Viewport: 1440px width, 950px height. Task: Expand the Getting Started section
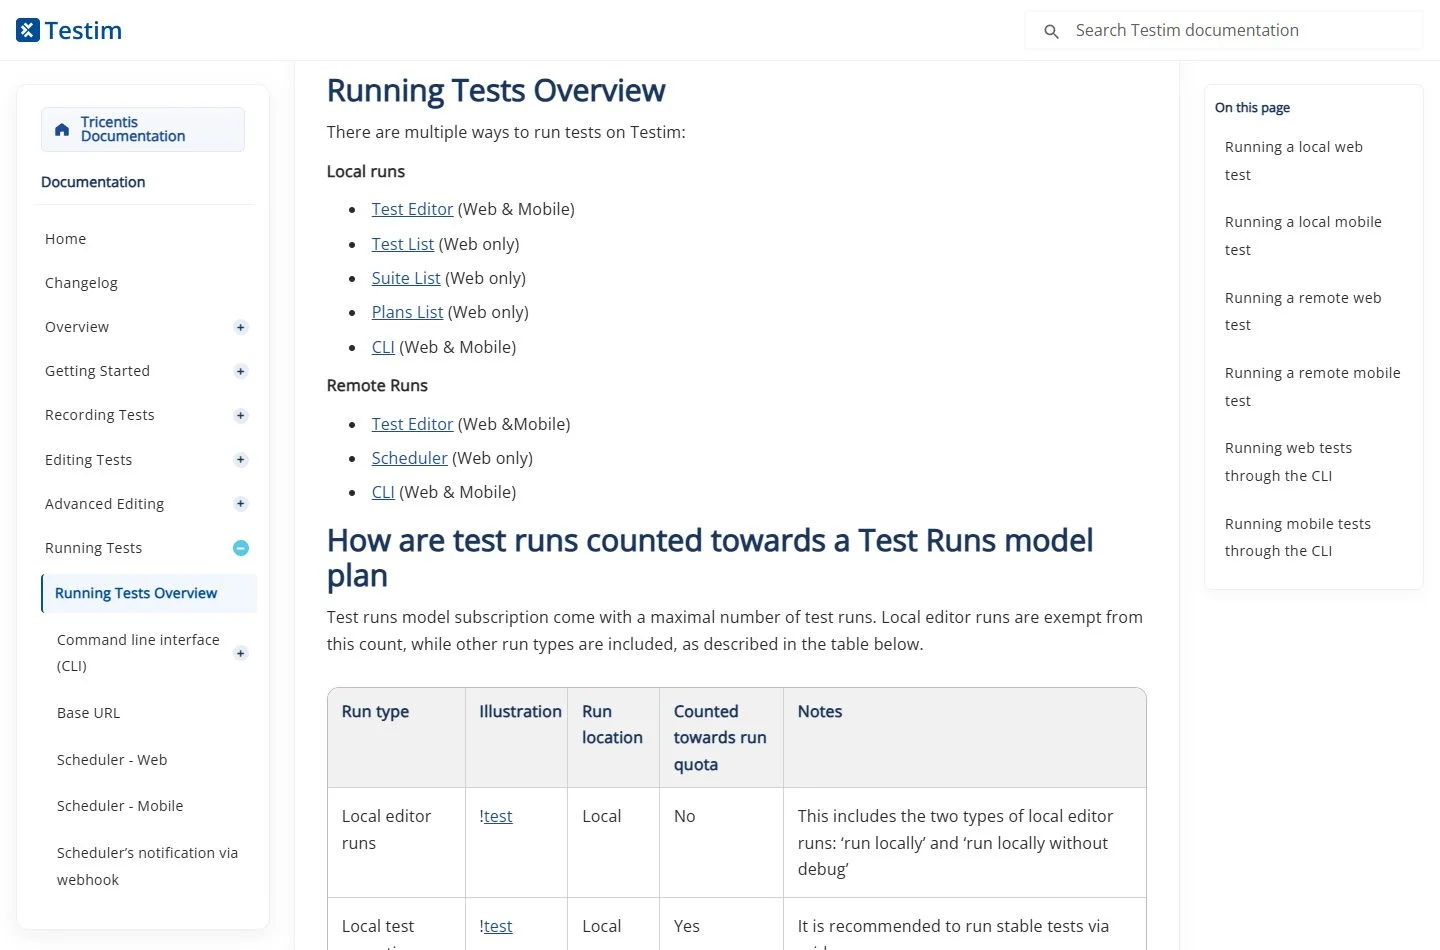coord(240,371)
